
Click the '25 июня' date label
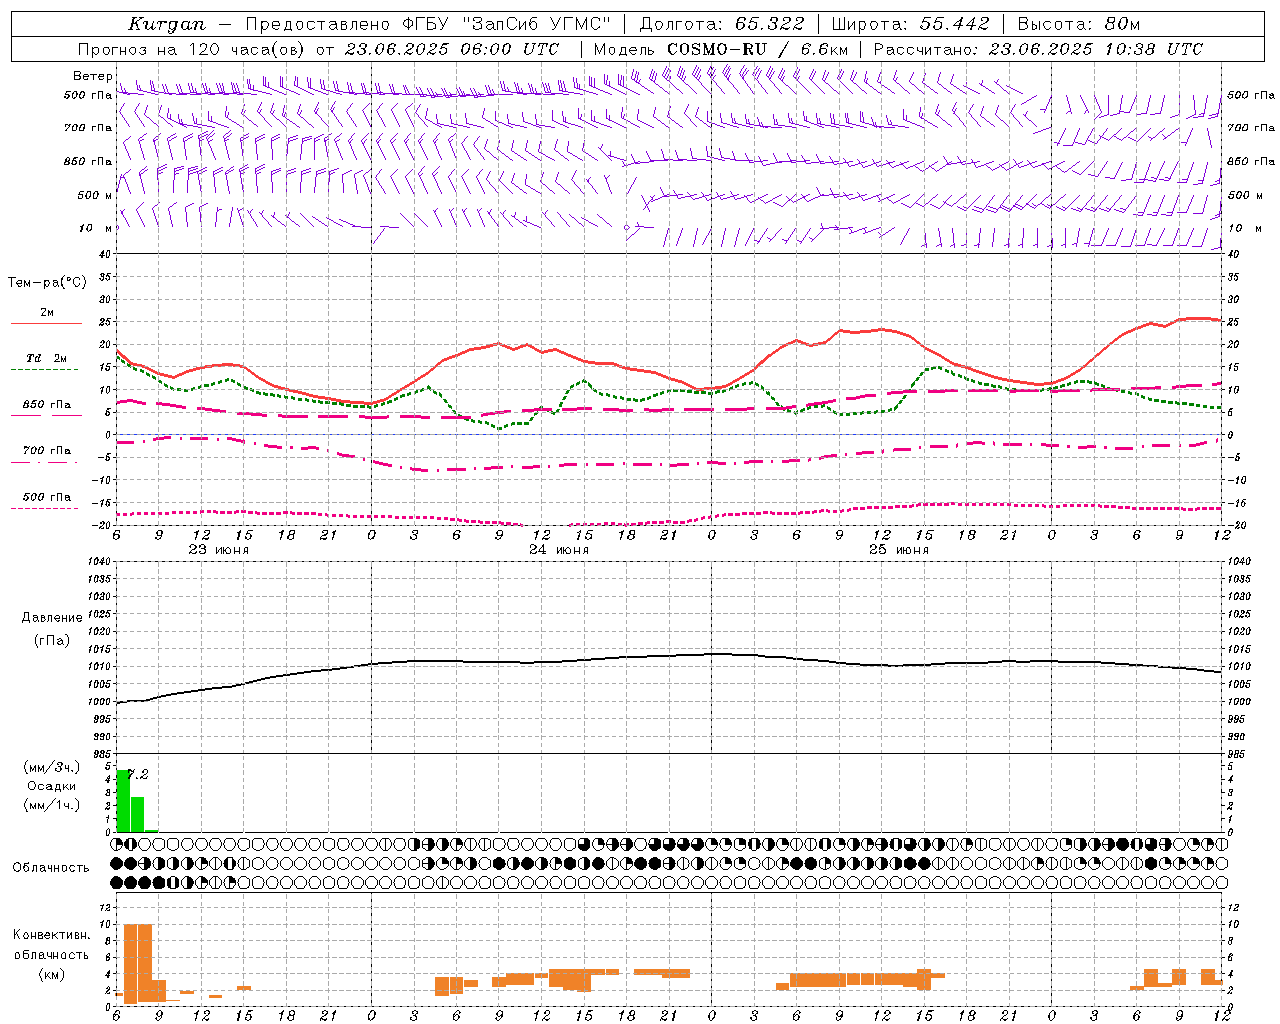tap(899, 550)
